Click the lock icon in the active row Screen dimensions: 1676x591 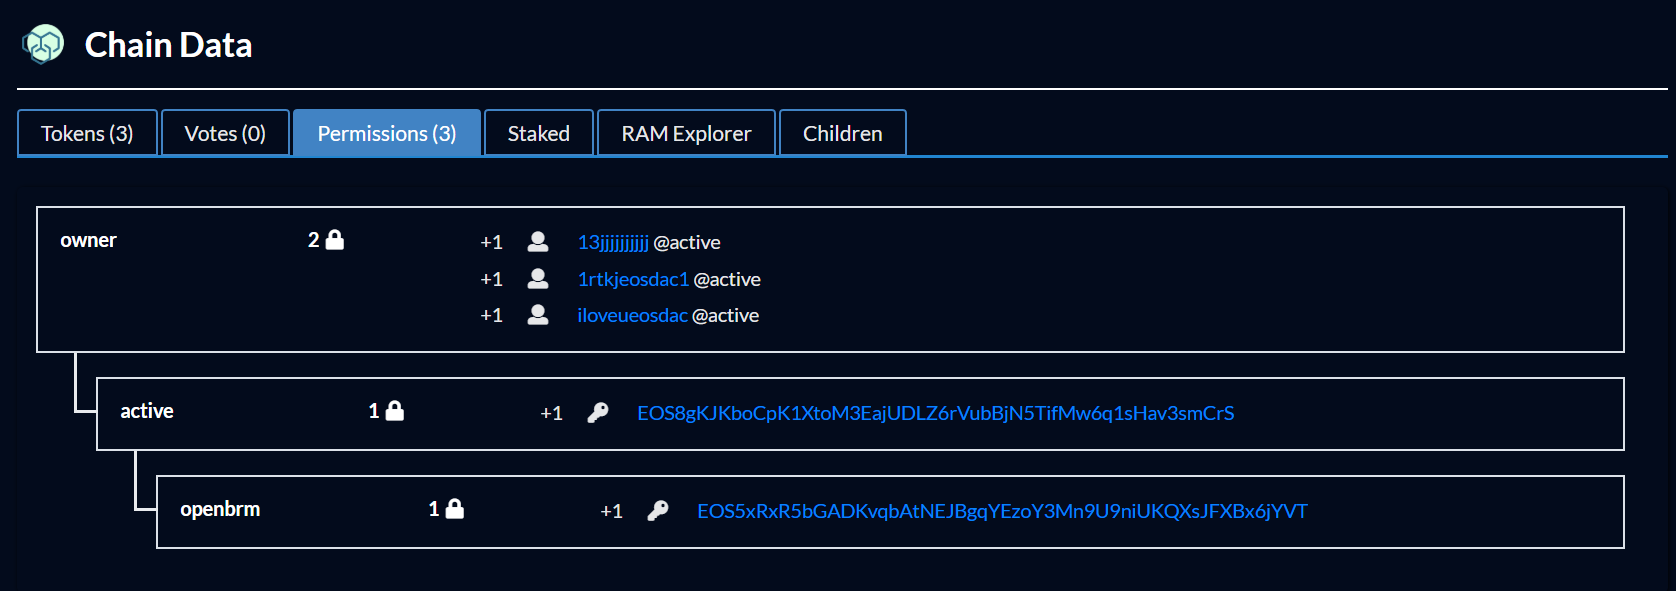pos(395,410)
